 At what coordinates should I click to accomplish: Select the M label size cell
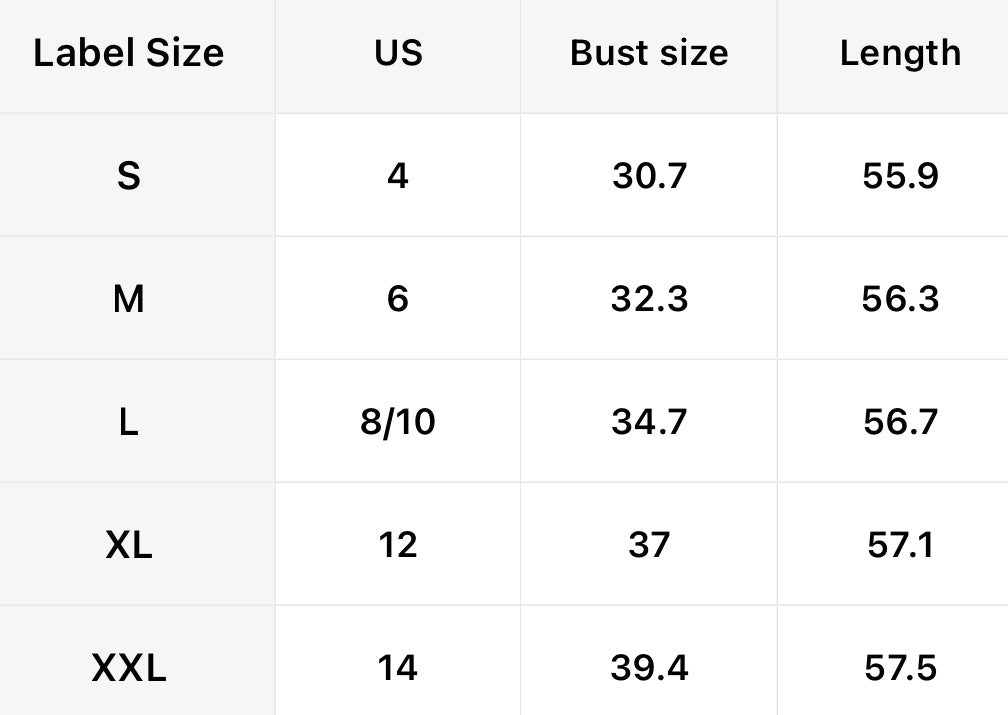128,299
